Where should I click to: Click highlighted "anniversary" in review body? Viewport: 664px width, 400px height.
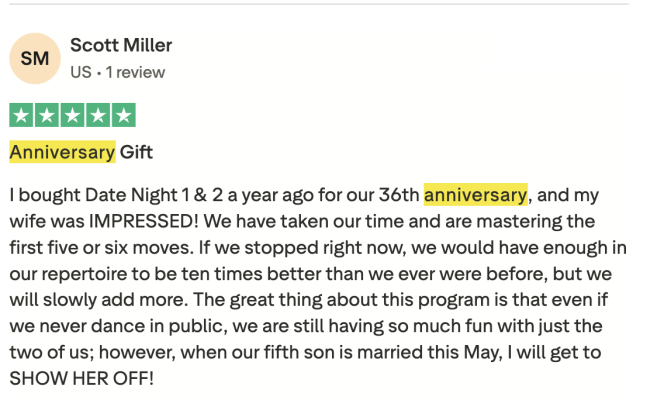pyautogui.click(x=475, y=195)
